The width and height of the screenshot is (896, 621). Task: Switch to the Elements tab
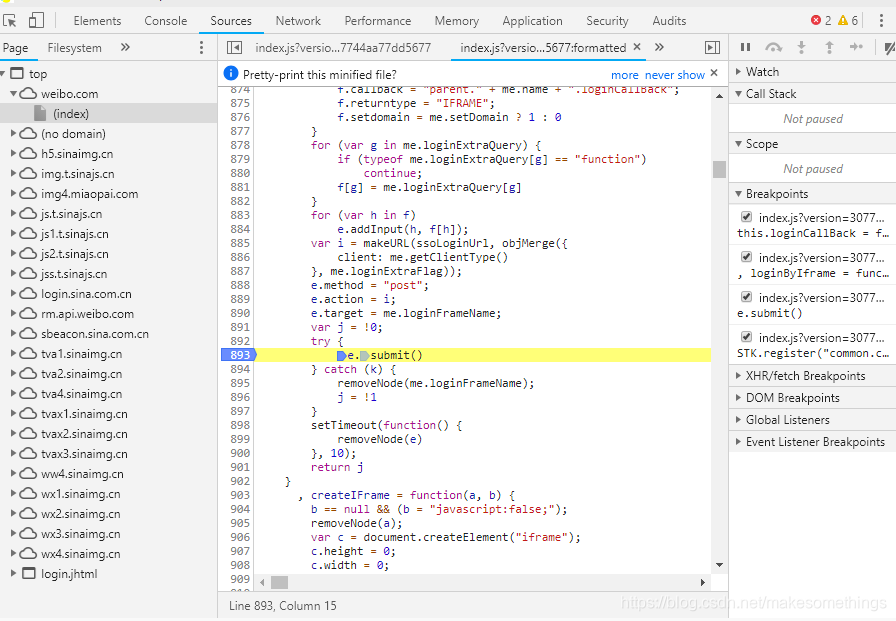point(97,21)
